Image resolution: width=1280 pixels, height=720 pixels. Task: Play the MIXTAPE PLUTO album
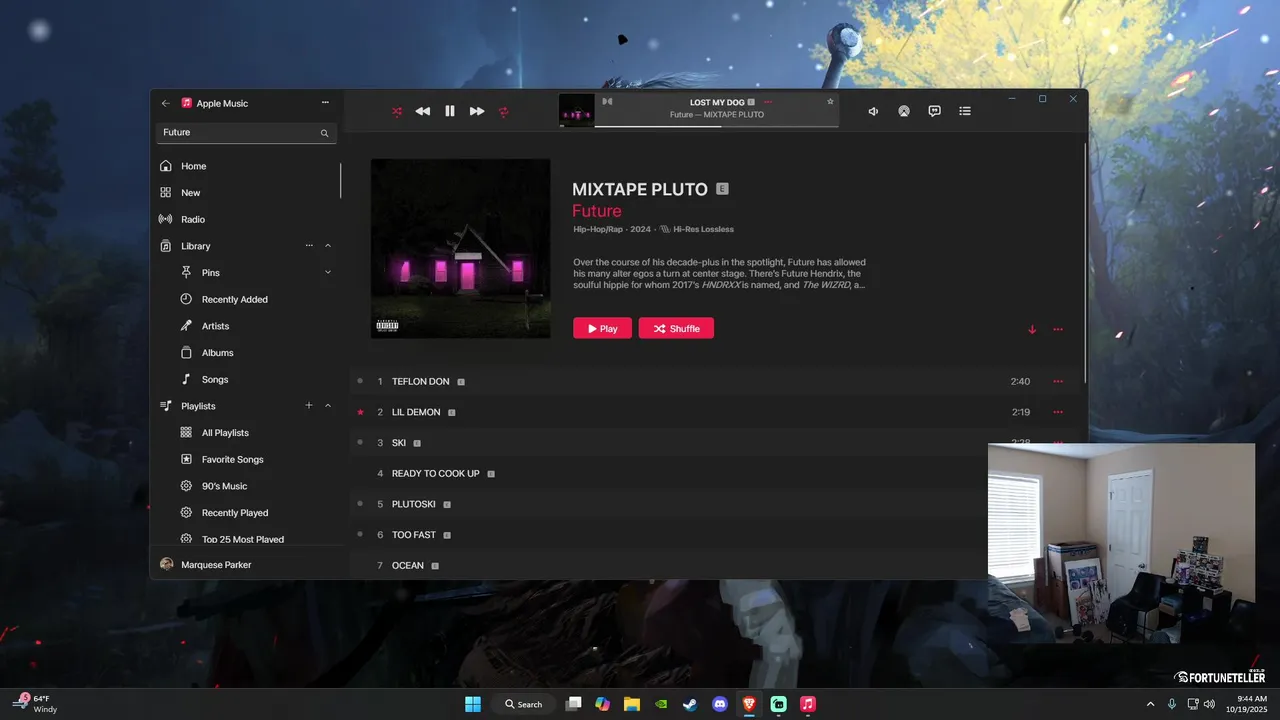tap(602, 328)
